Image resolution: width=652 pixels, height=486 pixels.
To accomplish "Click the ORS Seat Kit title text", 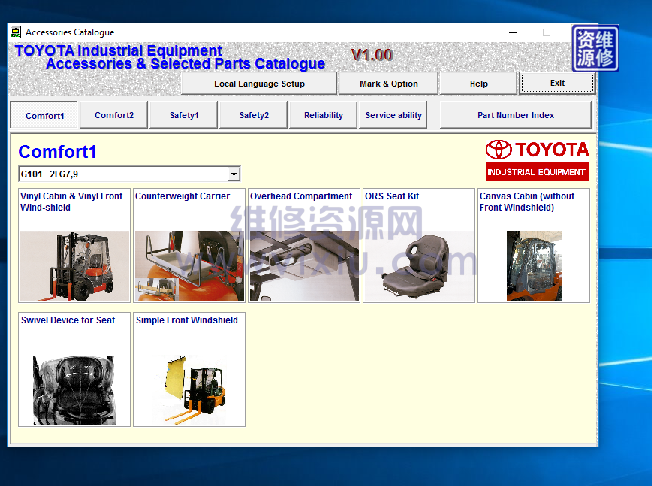I will [x=392, y=196].
